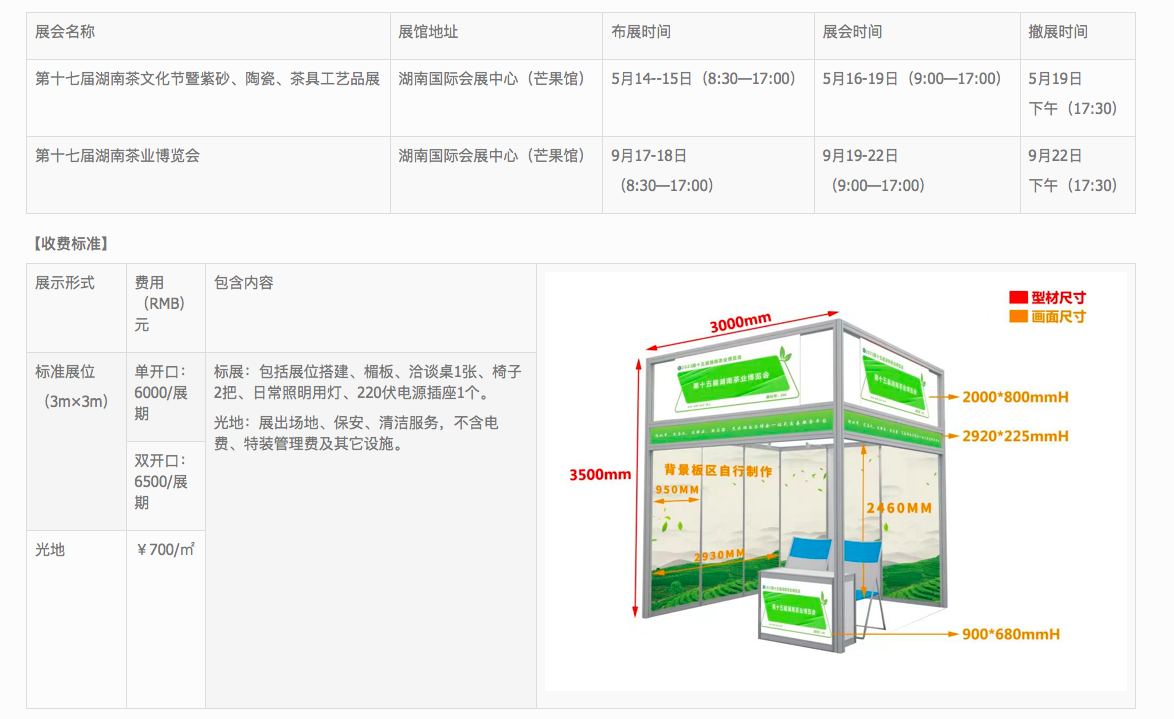
Task: Click the 光地 description paragraph about 展出场地
Action: click(356, 433)
